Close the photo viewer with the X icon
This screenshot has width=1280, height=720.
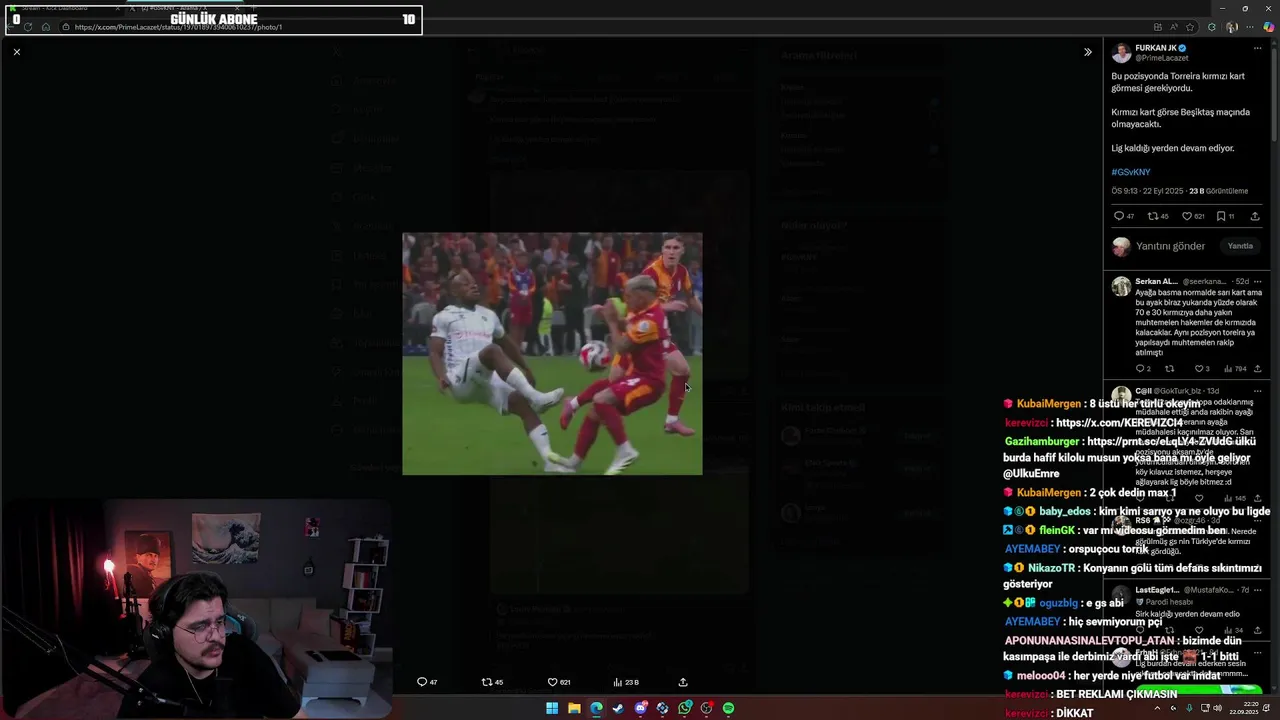pos(16,51)
